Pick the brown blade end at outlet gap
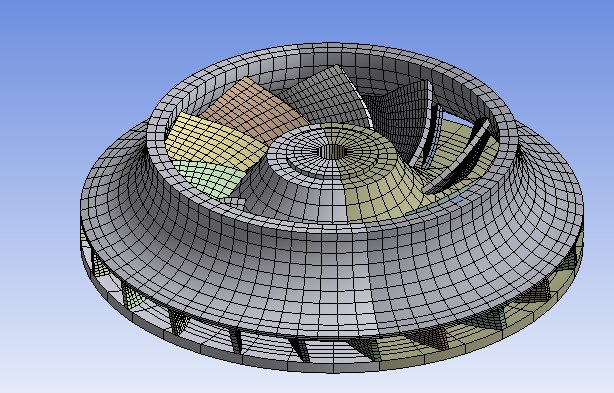The height and width of the screenshot is (393, 614). tap(431, 337)
